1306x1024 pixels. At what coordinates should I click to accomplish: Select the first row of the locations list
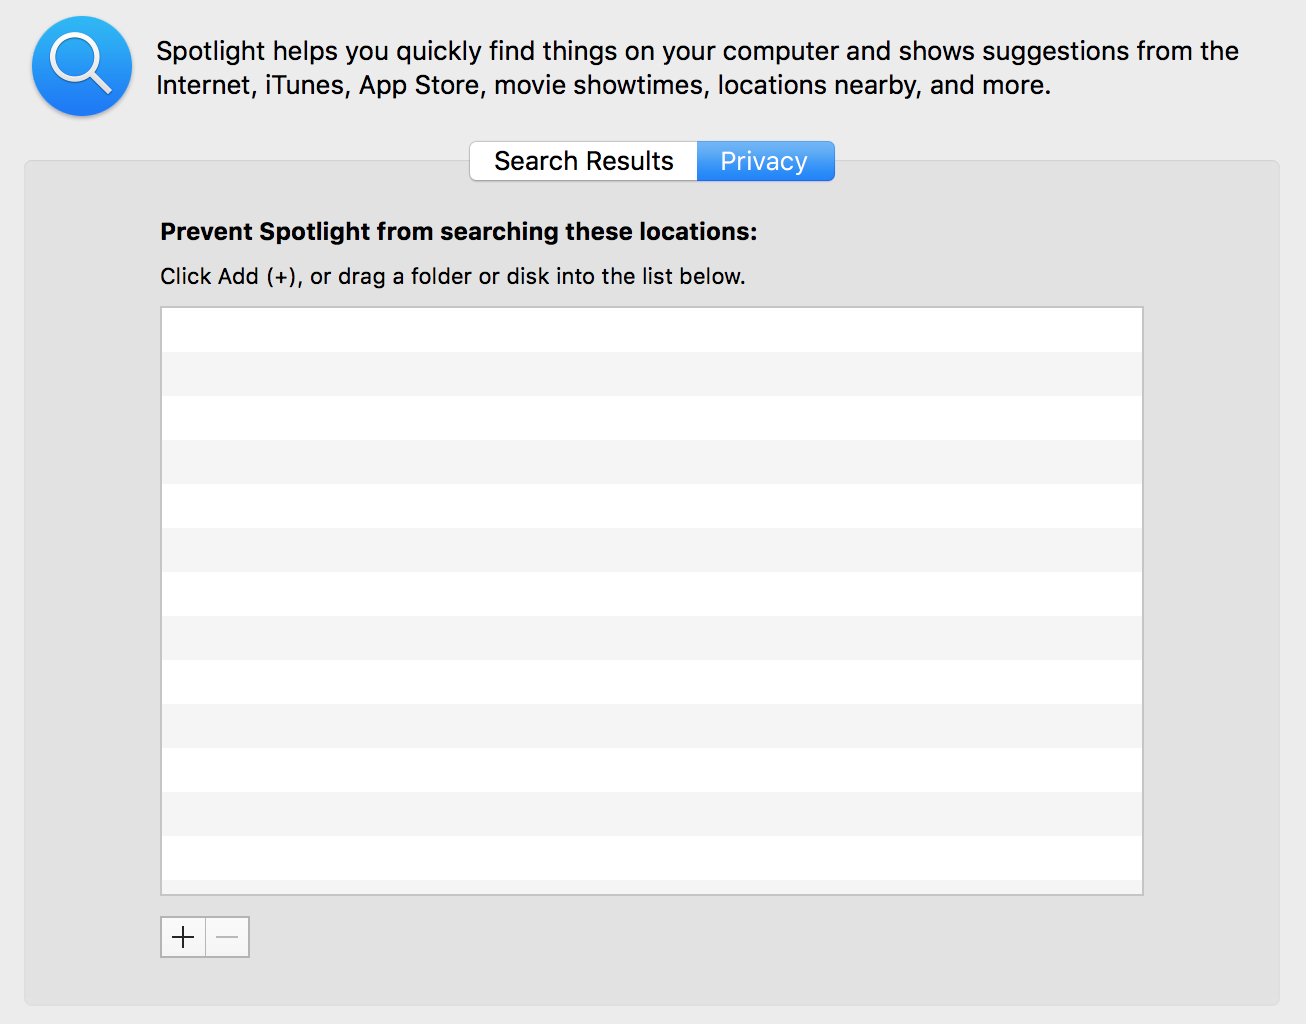coord(651,330)
